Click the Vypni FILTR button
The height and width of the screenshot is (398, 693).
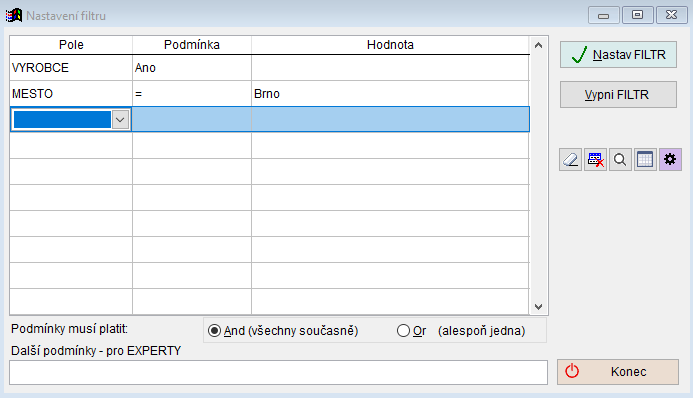click(x=618, y=95)
